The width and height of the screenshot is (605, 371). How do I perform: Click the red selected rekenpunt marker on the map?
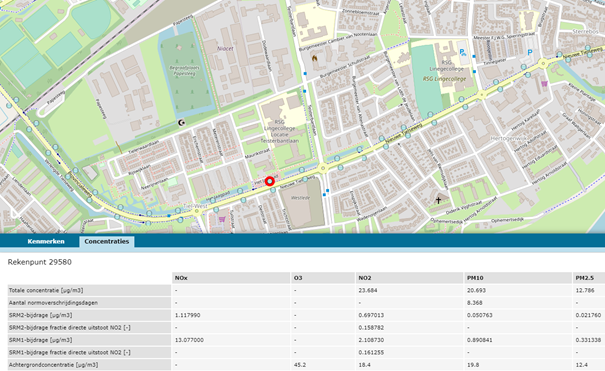tap(270, 181)
